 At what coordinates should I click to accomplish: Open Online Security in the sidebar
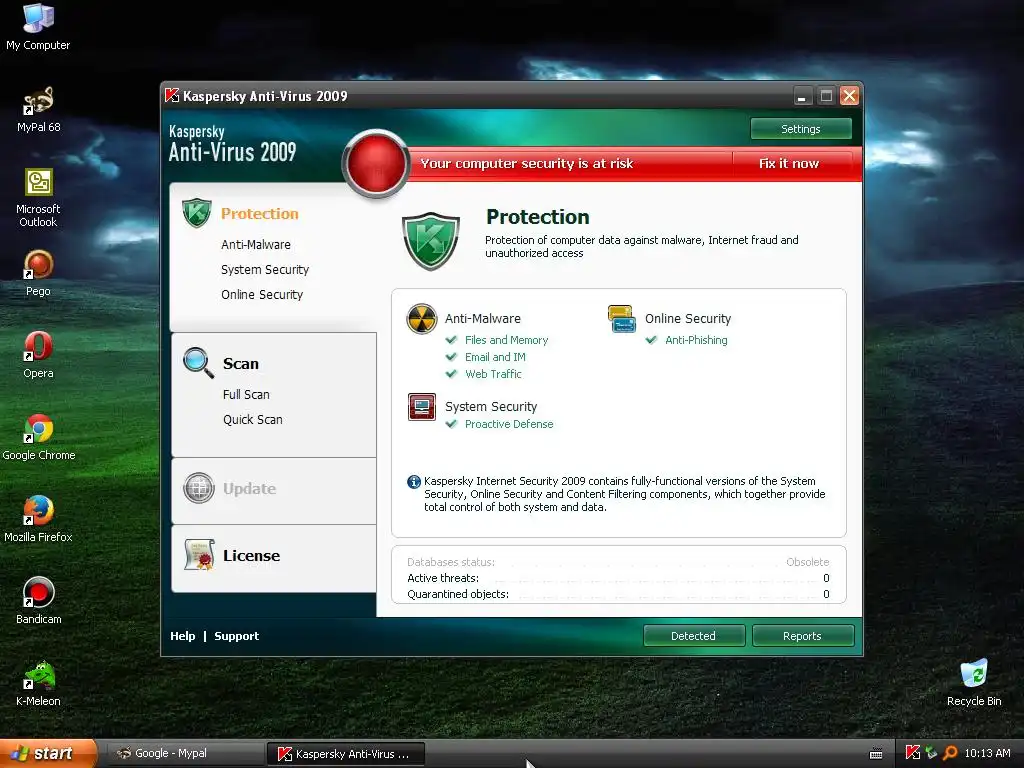262,295
